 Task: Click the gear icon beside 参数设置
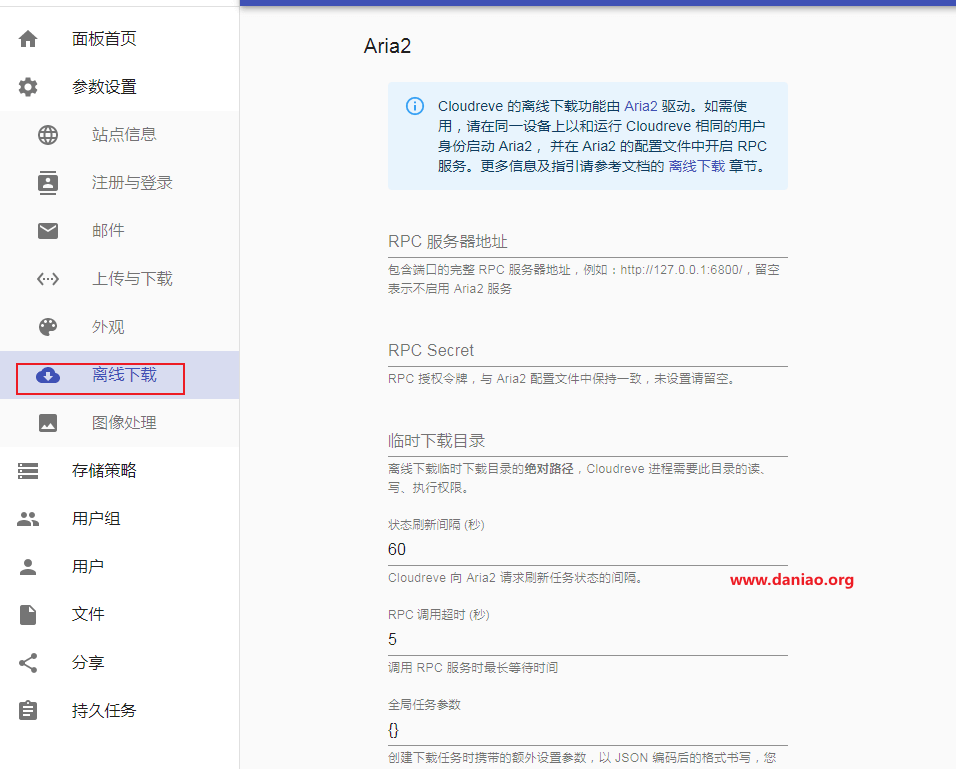28,87
